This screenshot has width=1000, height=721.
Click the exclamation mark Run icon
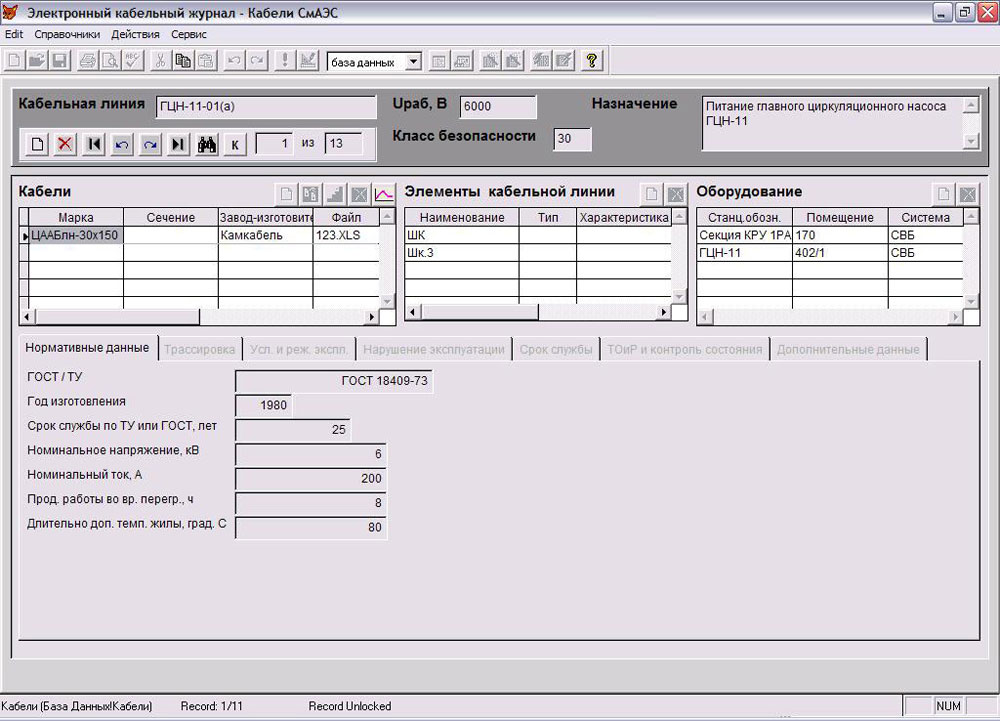click(284, 61)
